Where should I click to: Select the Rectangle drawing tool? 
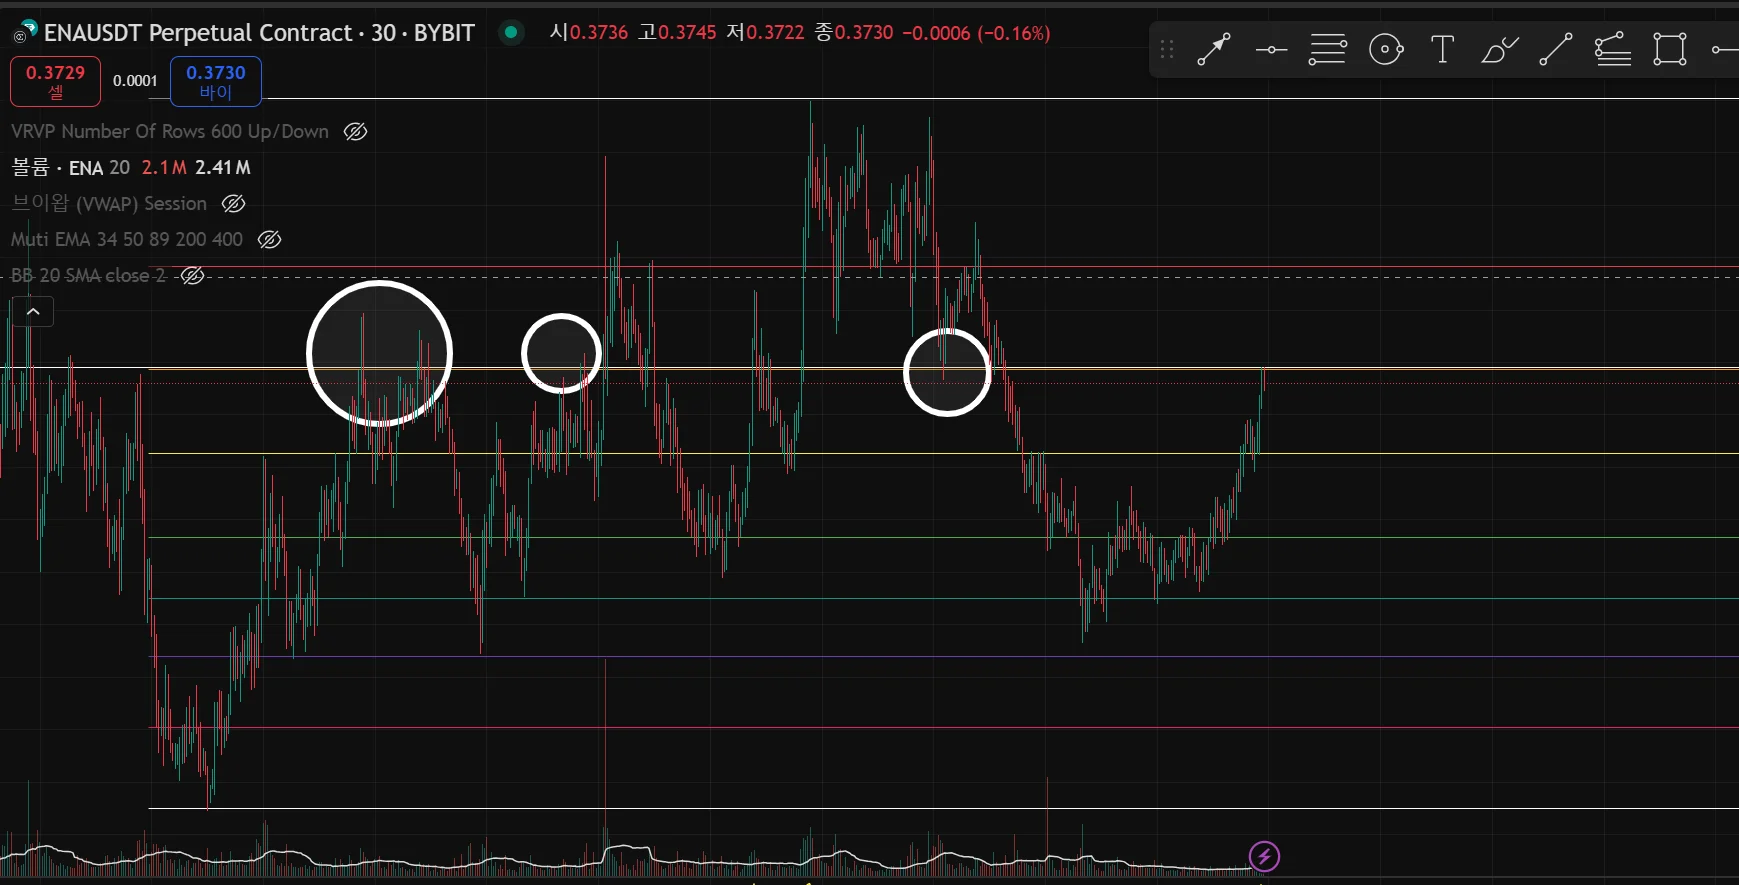(1670, 49)
